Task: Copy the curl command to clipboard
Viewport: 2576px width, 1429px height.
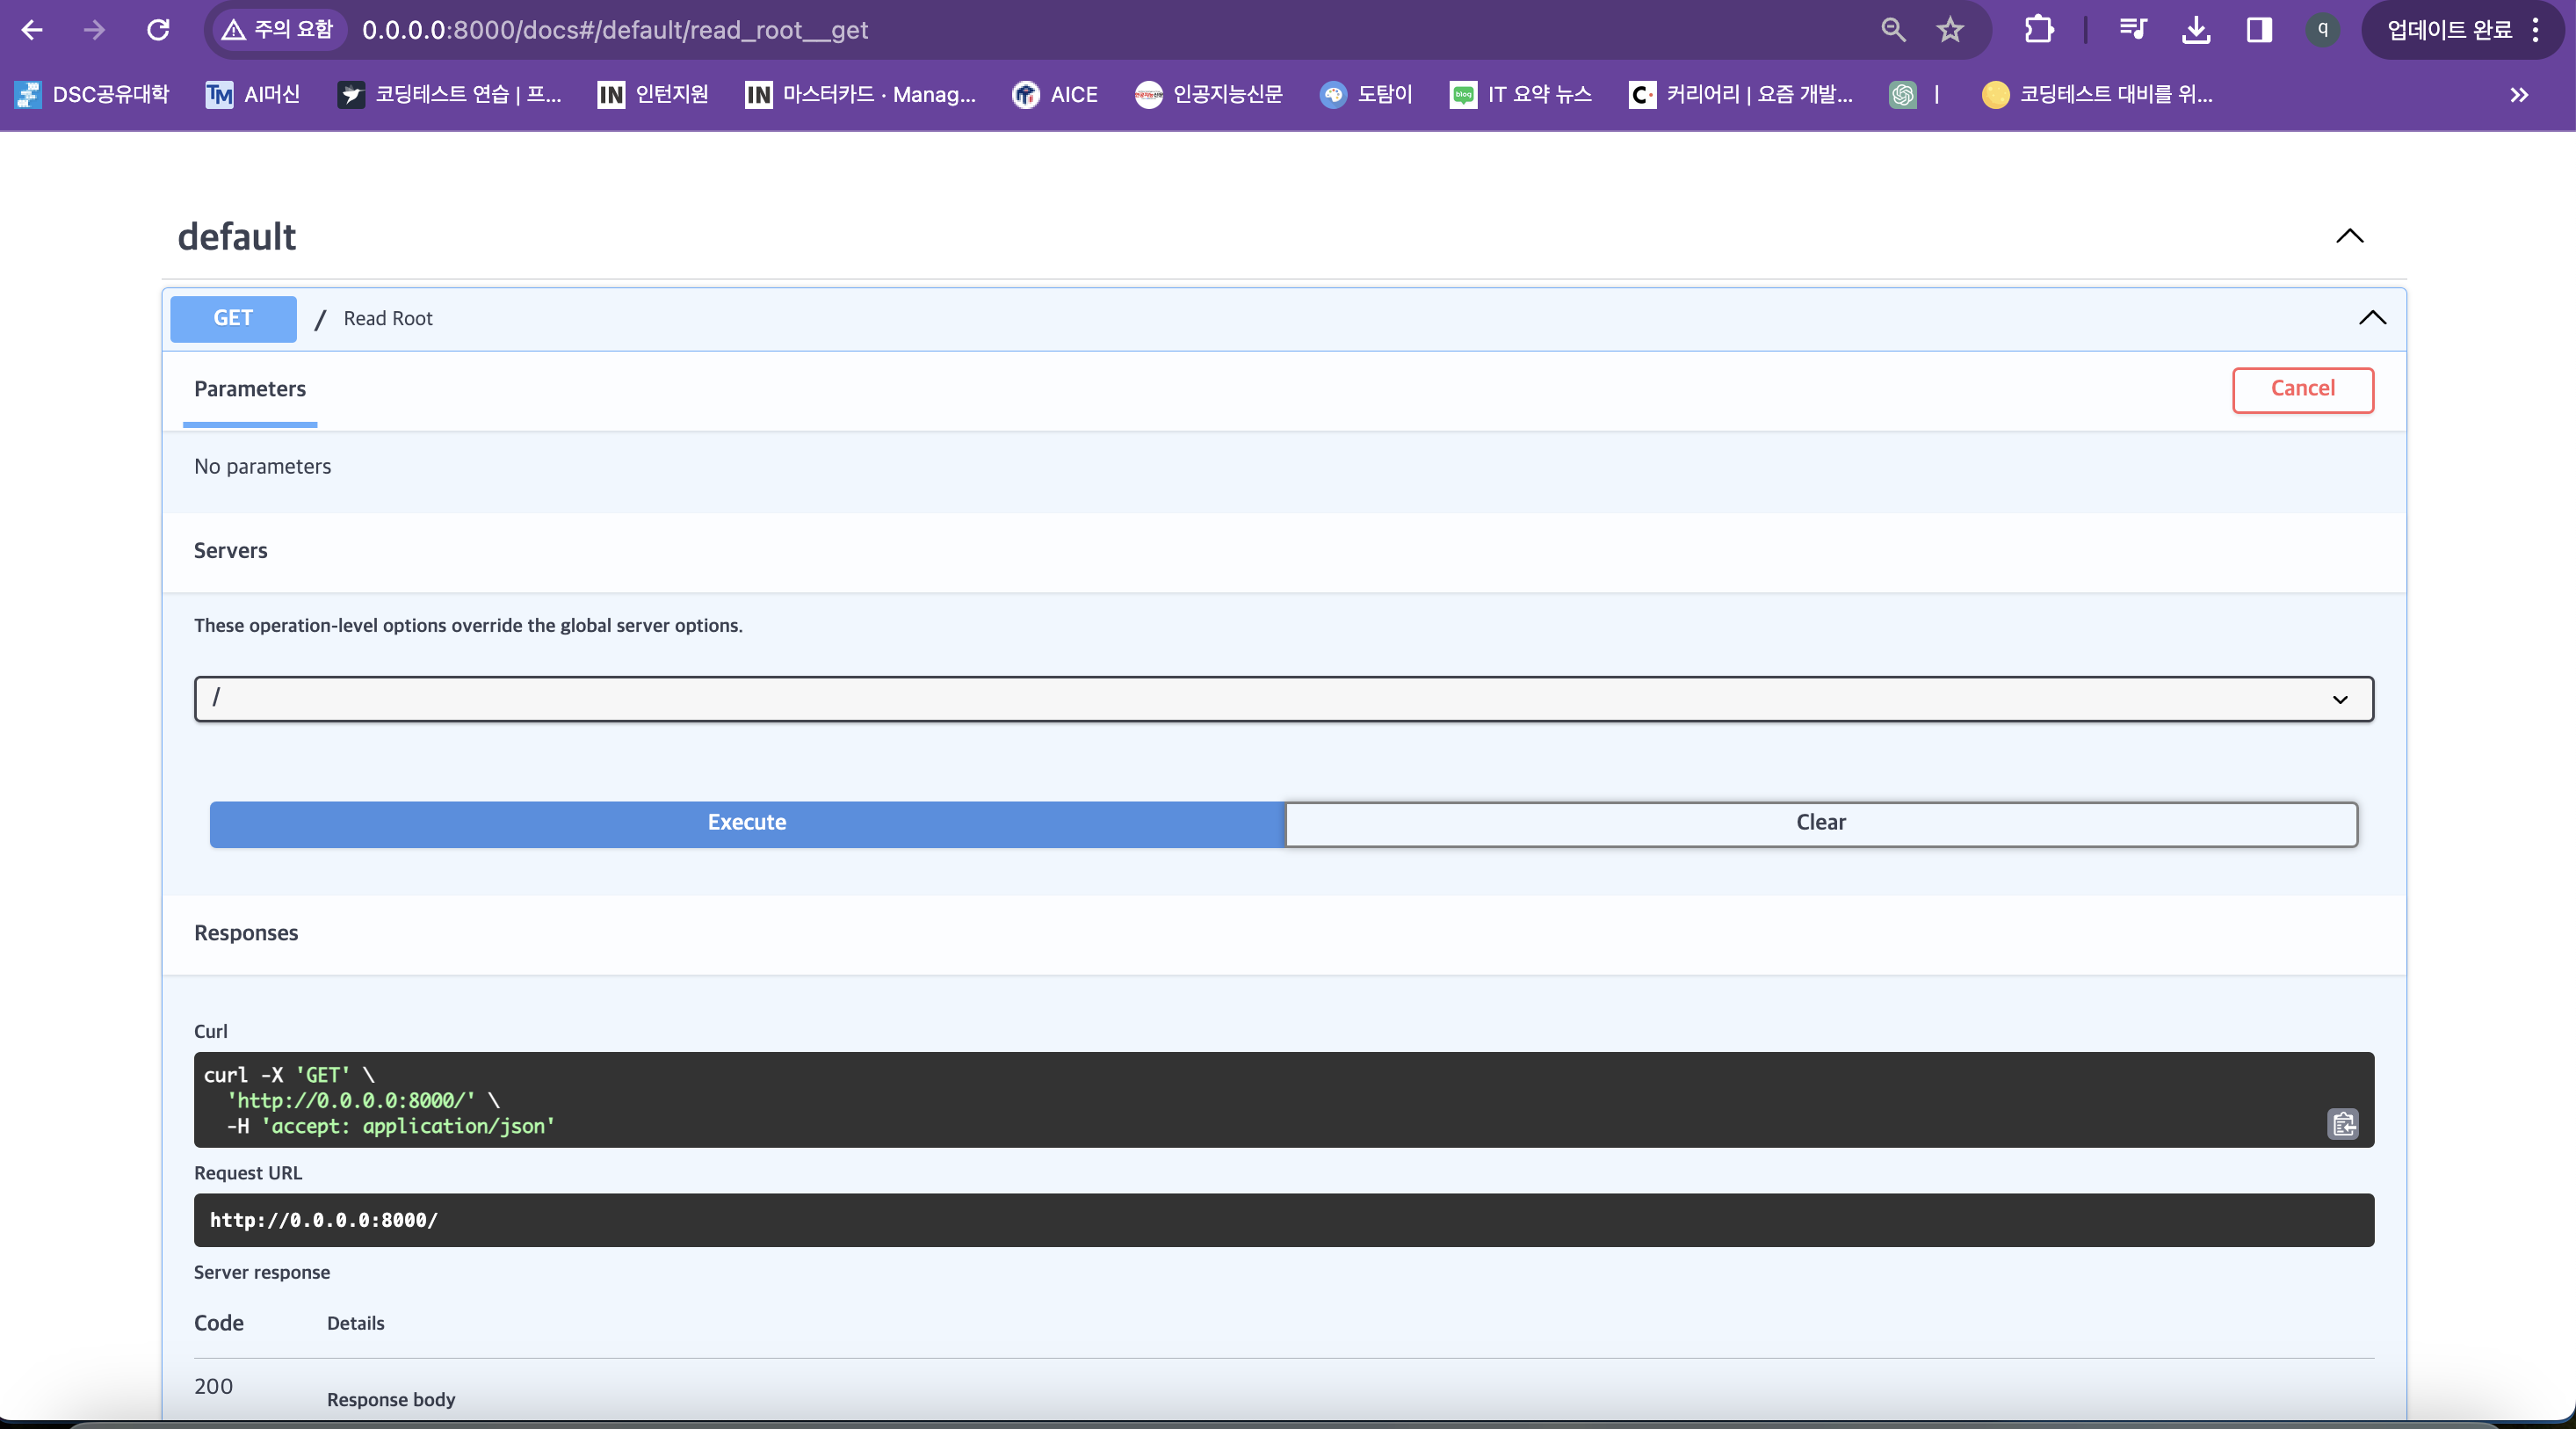Action: (x=2343, y=1124)
